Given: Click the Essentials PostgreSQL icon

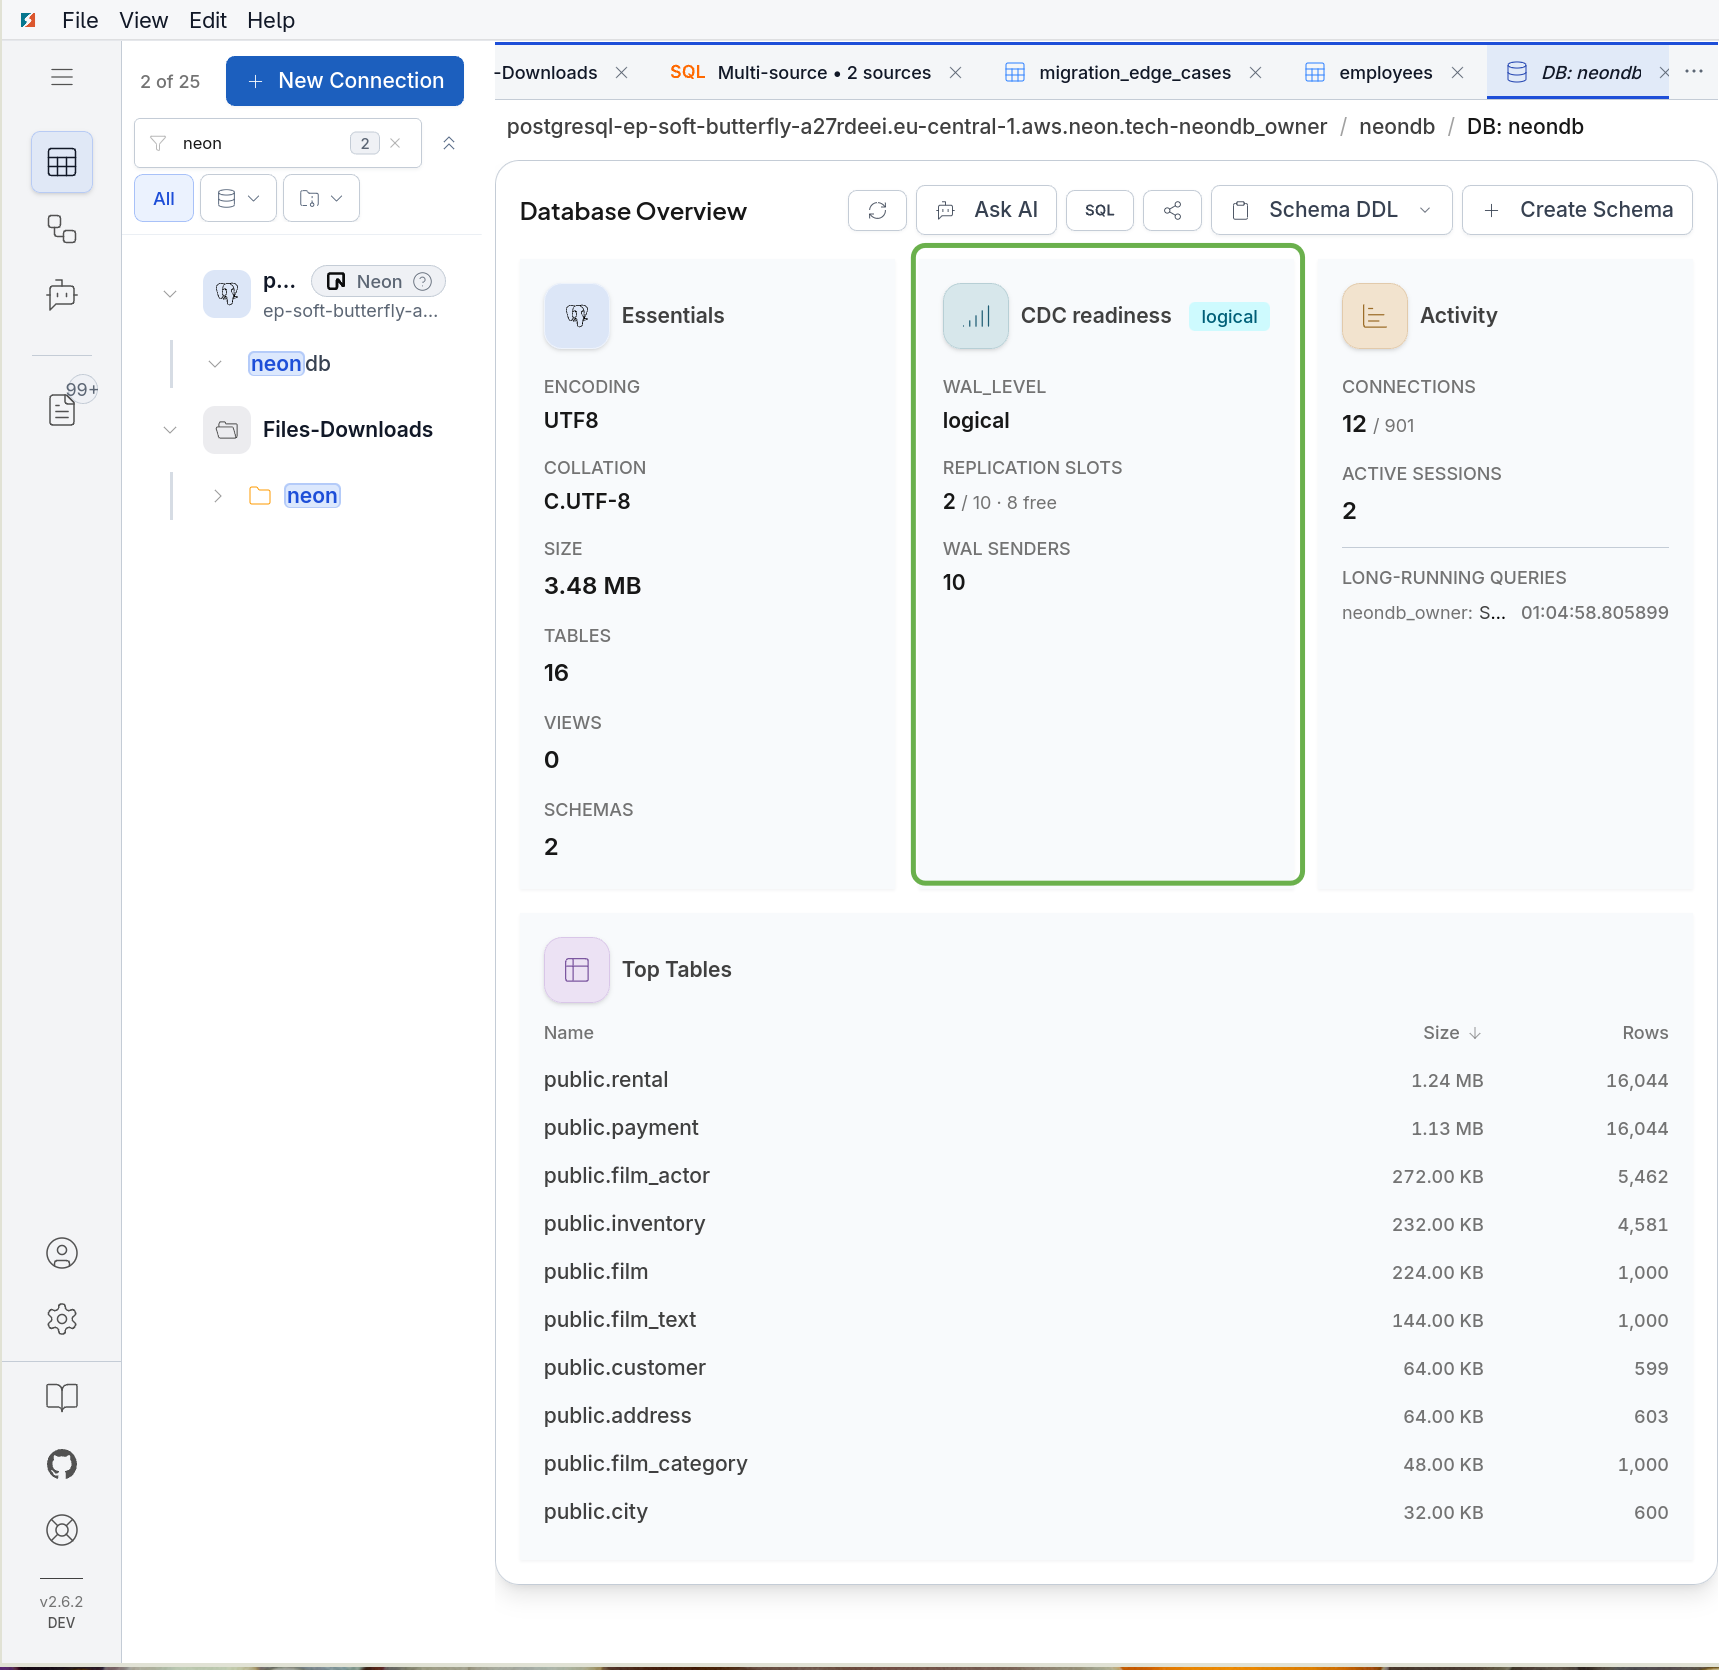Looking at the screenshot, I should [577, 316].
